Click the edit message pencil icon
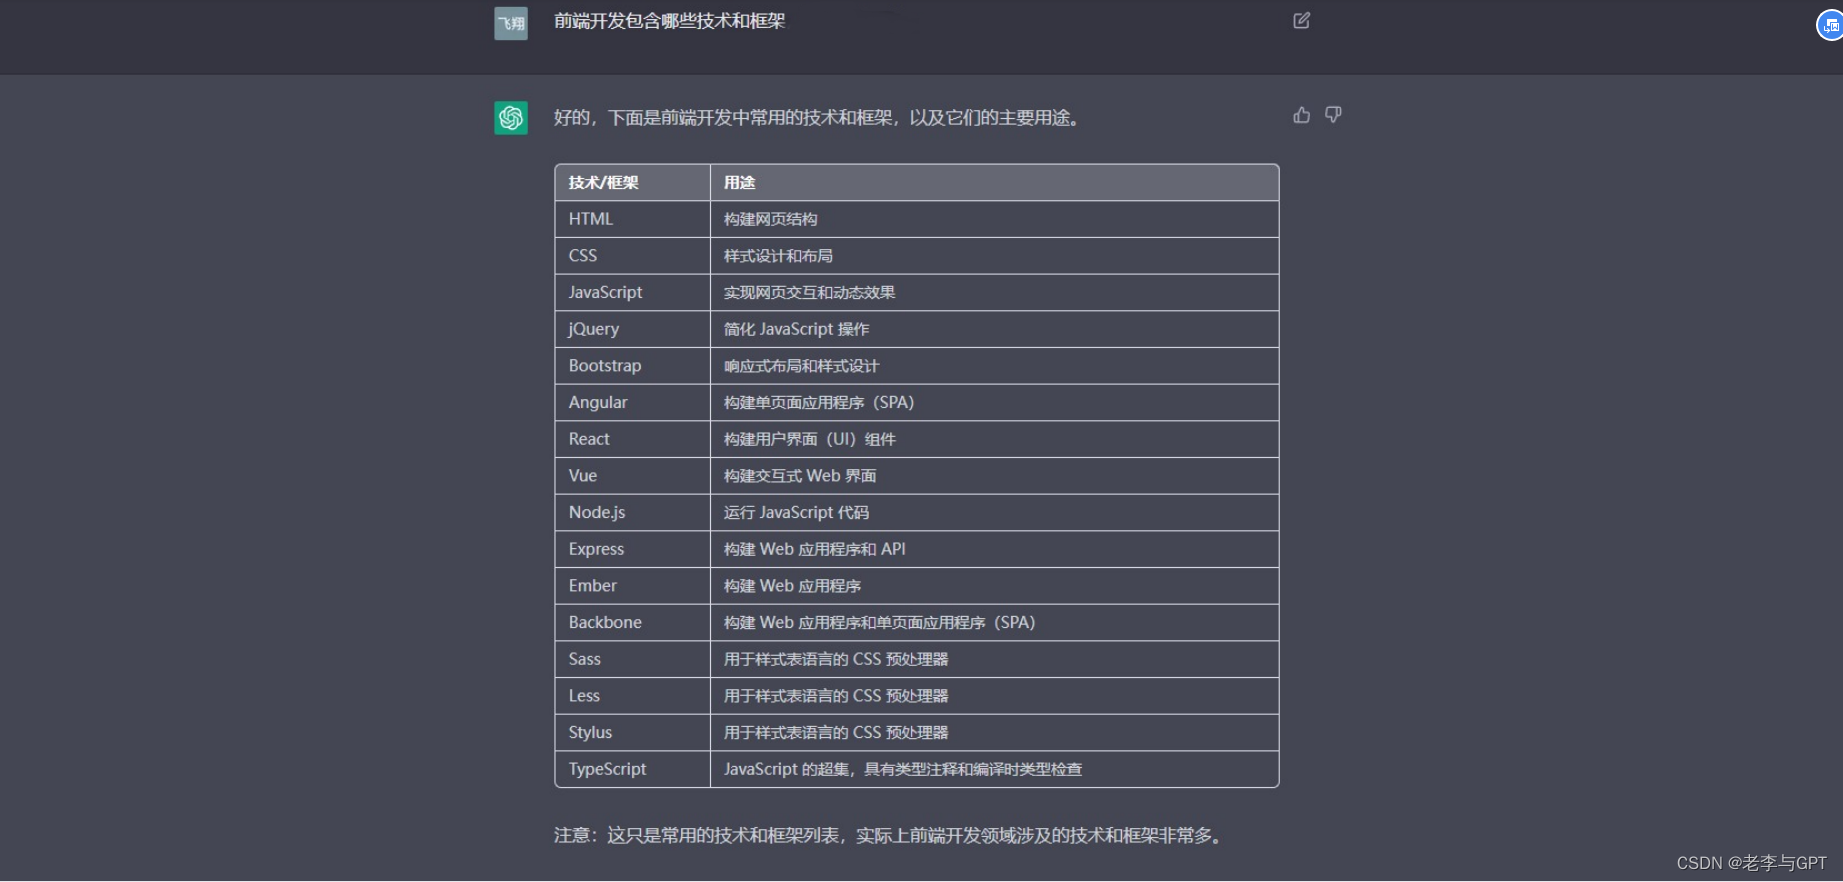The width and height of the screenshot is (1843, 882). [x=1301, y=20]
